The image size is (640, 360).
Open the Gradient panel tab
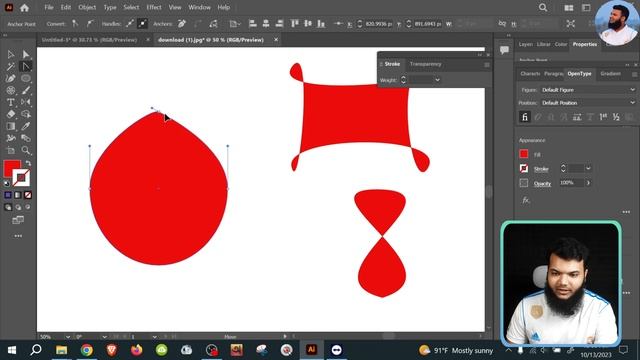(x=610, y=73)
